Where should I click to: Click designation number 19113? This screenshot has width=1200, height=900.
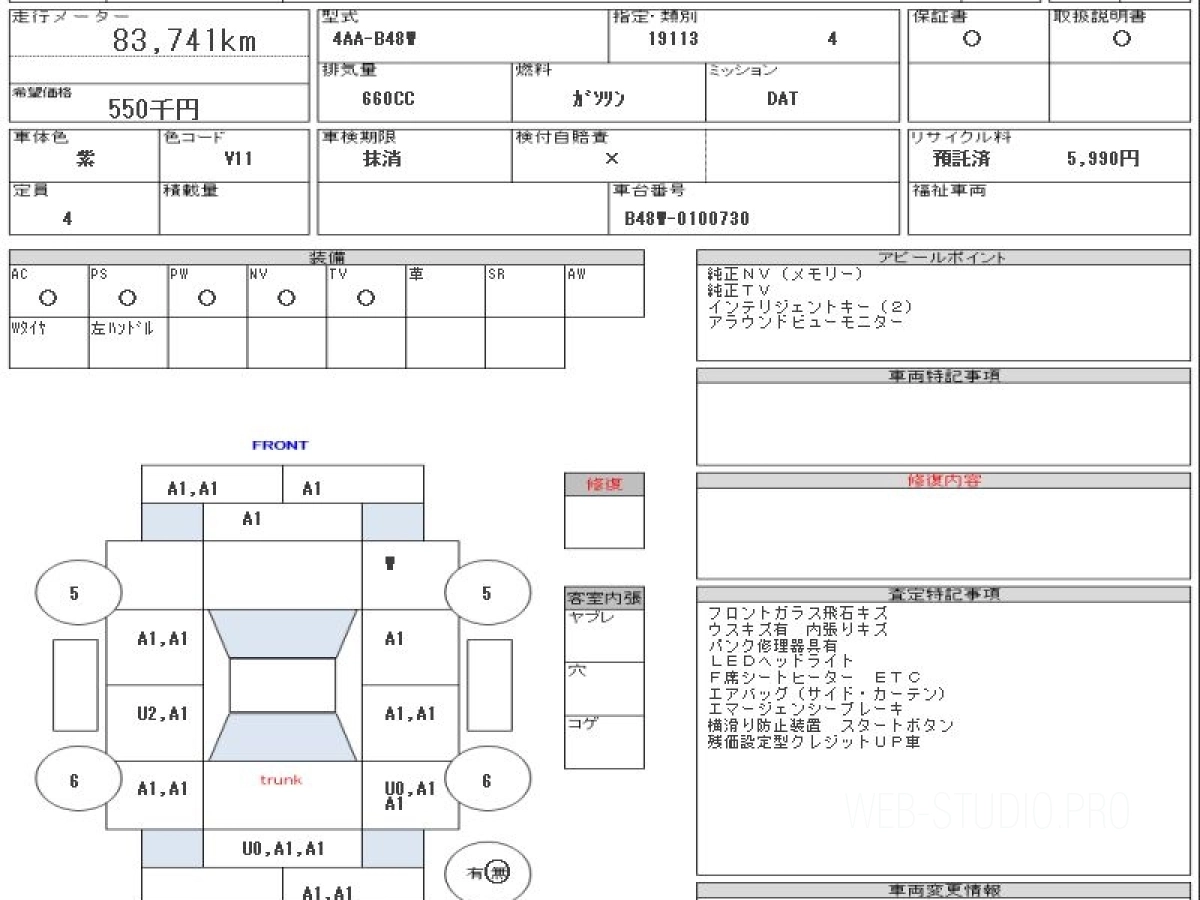coord(673,39)
